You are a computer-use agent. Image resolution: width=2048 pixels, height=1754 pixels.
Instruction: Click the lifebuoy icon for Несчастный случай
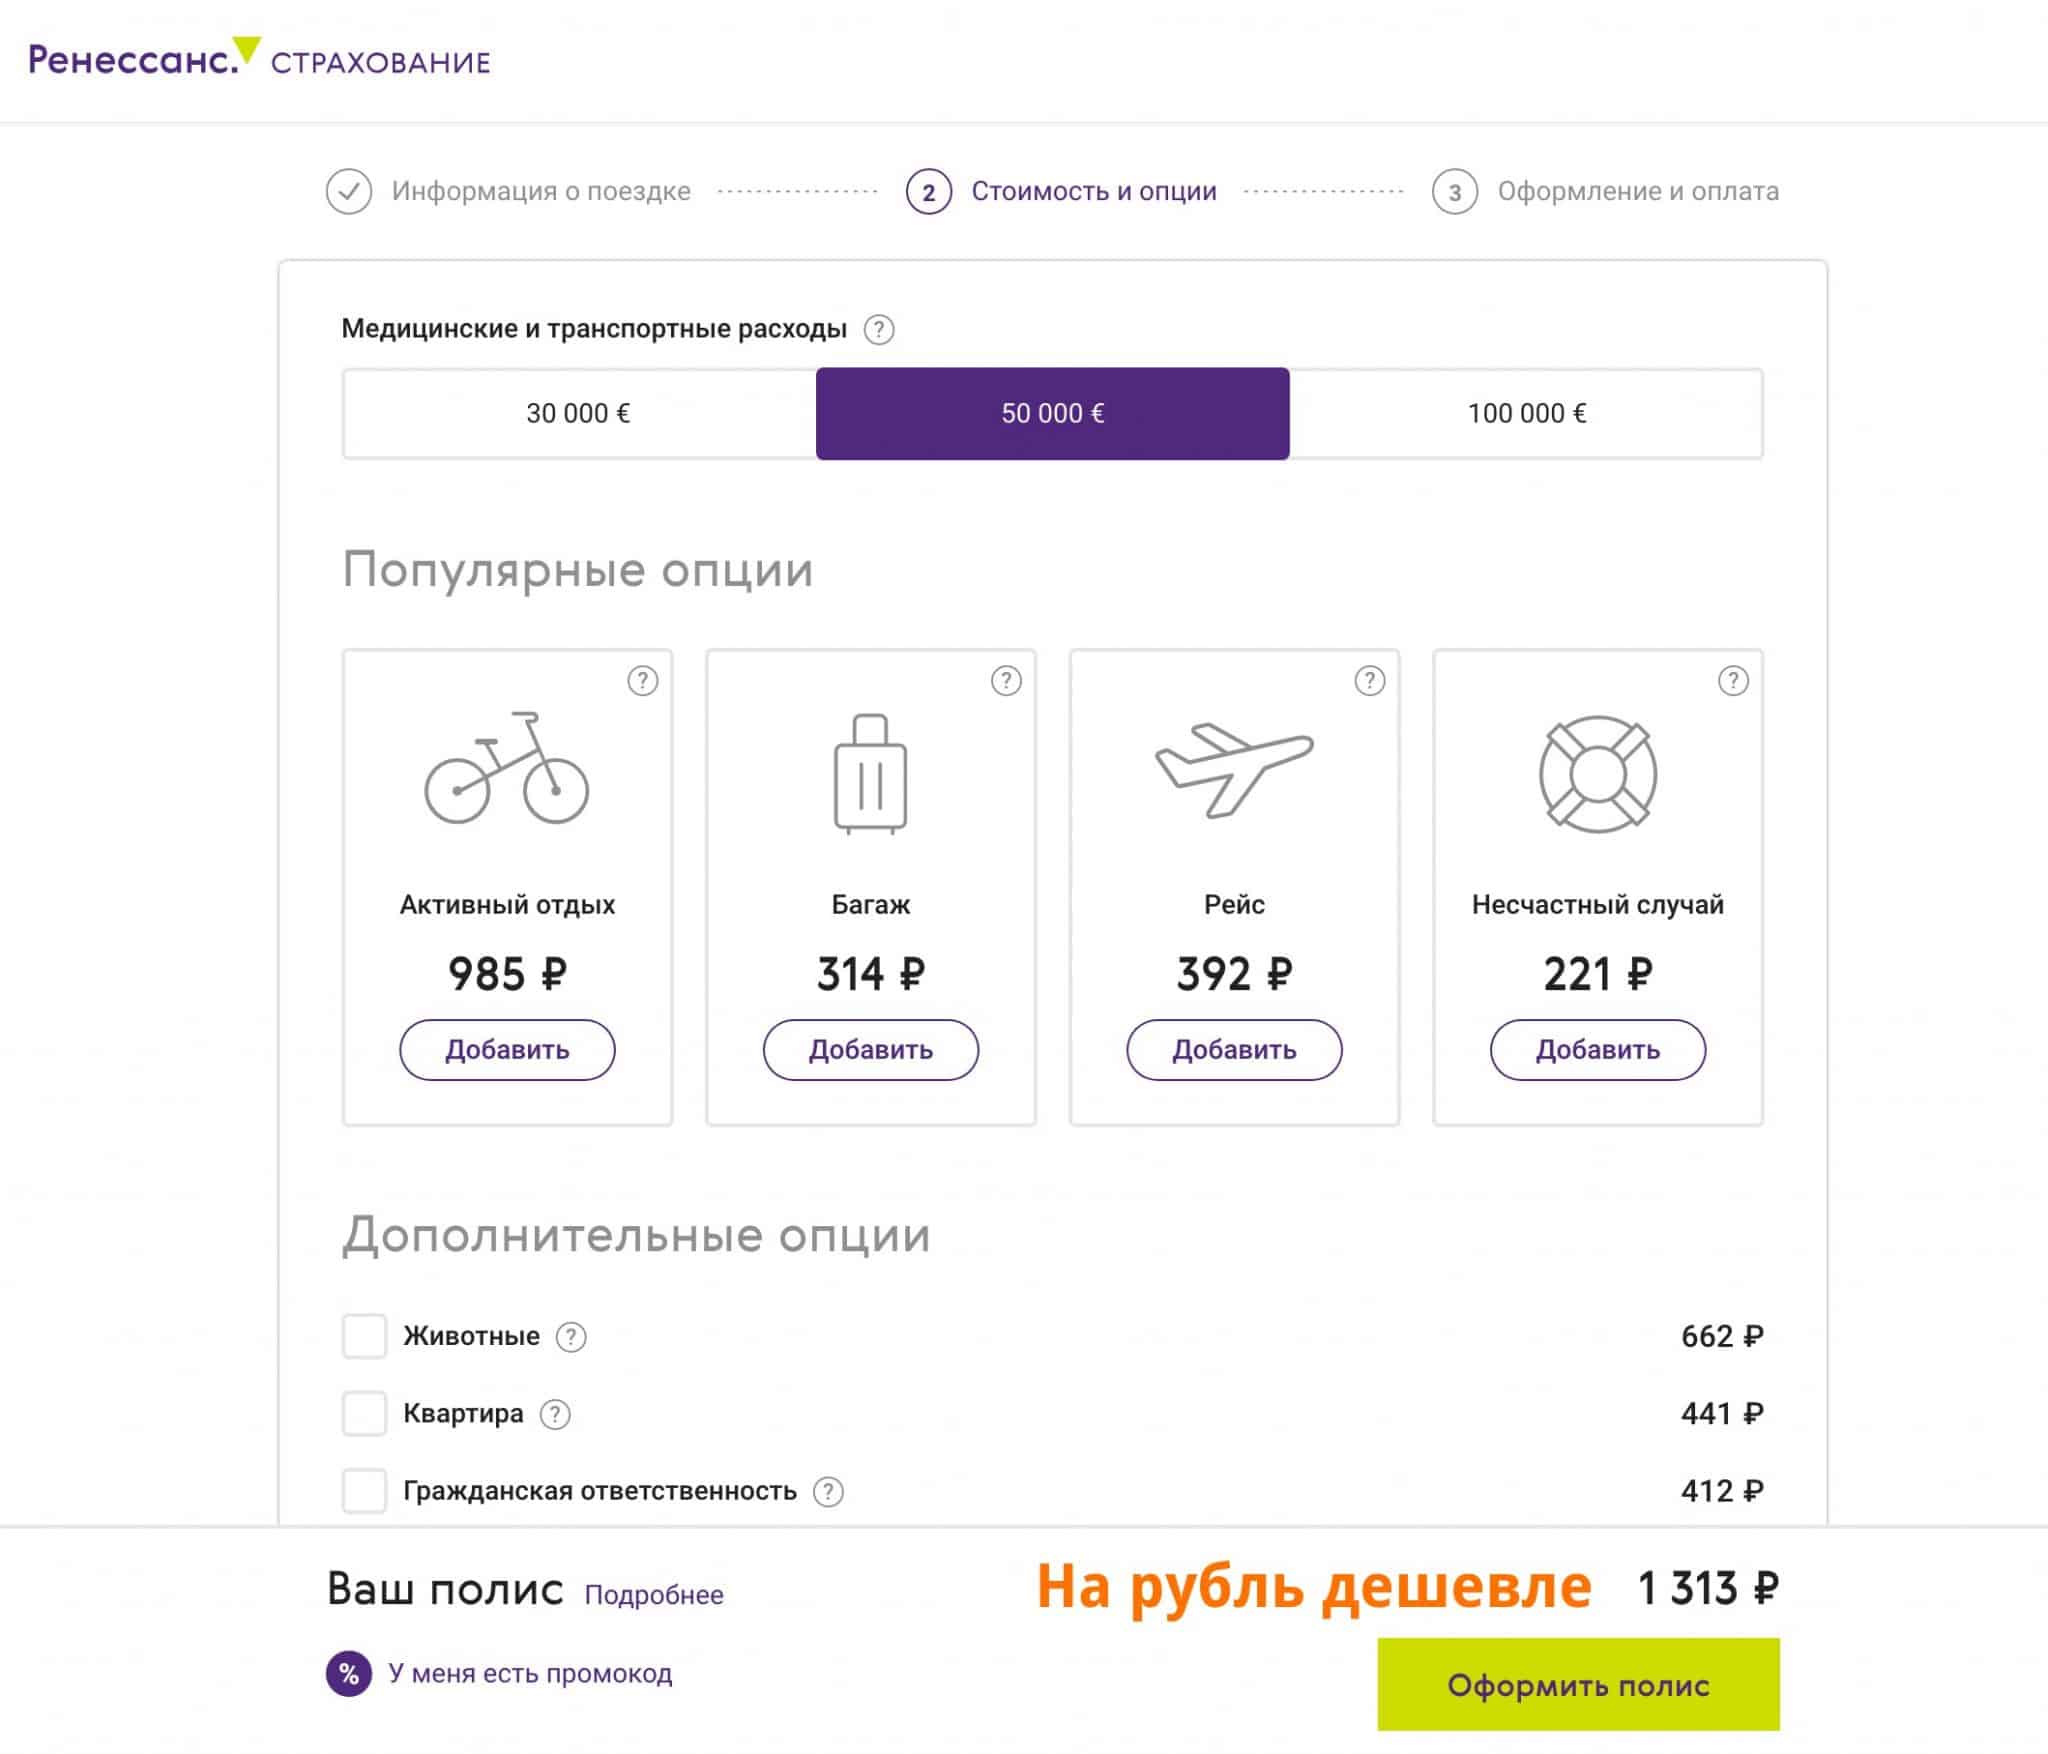tap(1597, 774)
